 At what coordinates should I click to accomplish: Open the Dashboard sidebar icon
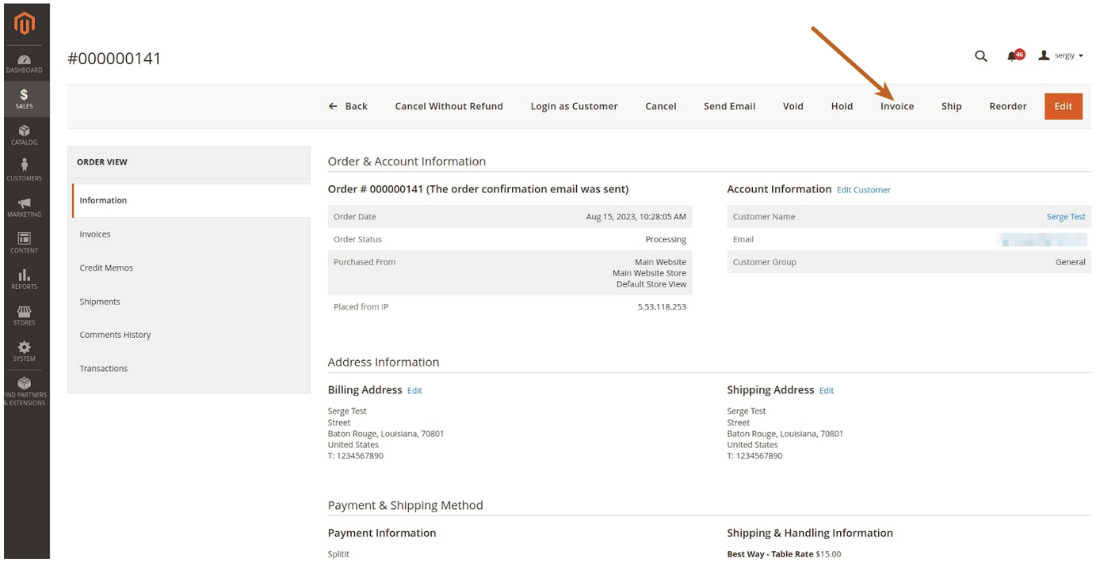click(25, 64)
